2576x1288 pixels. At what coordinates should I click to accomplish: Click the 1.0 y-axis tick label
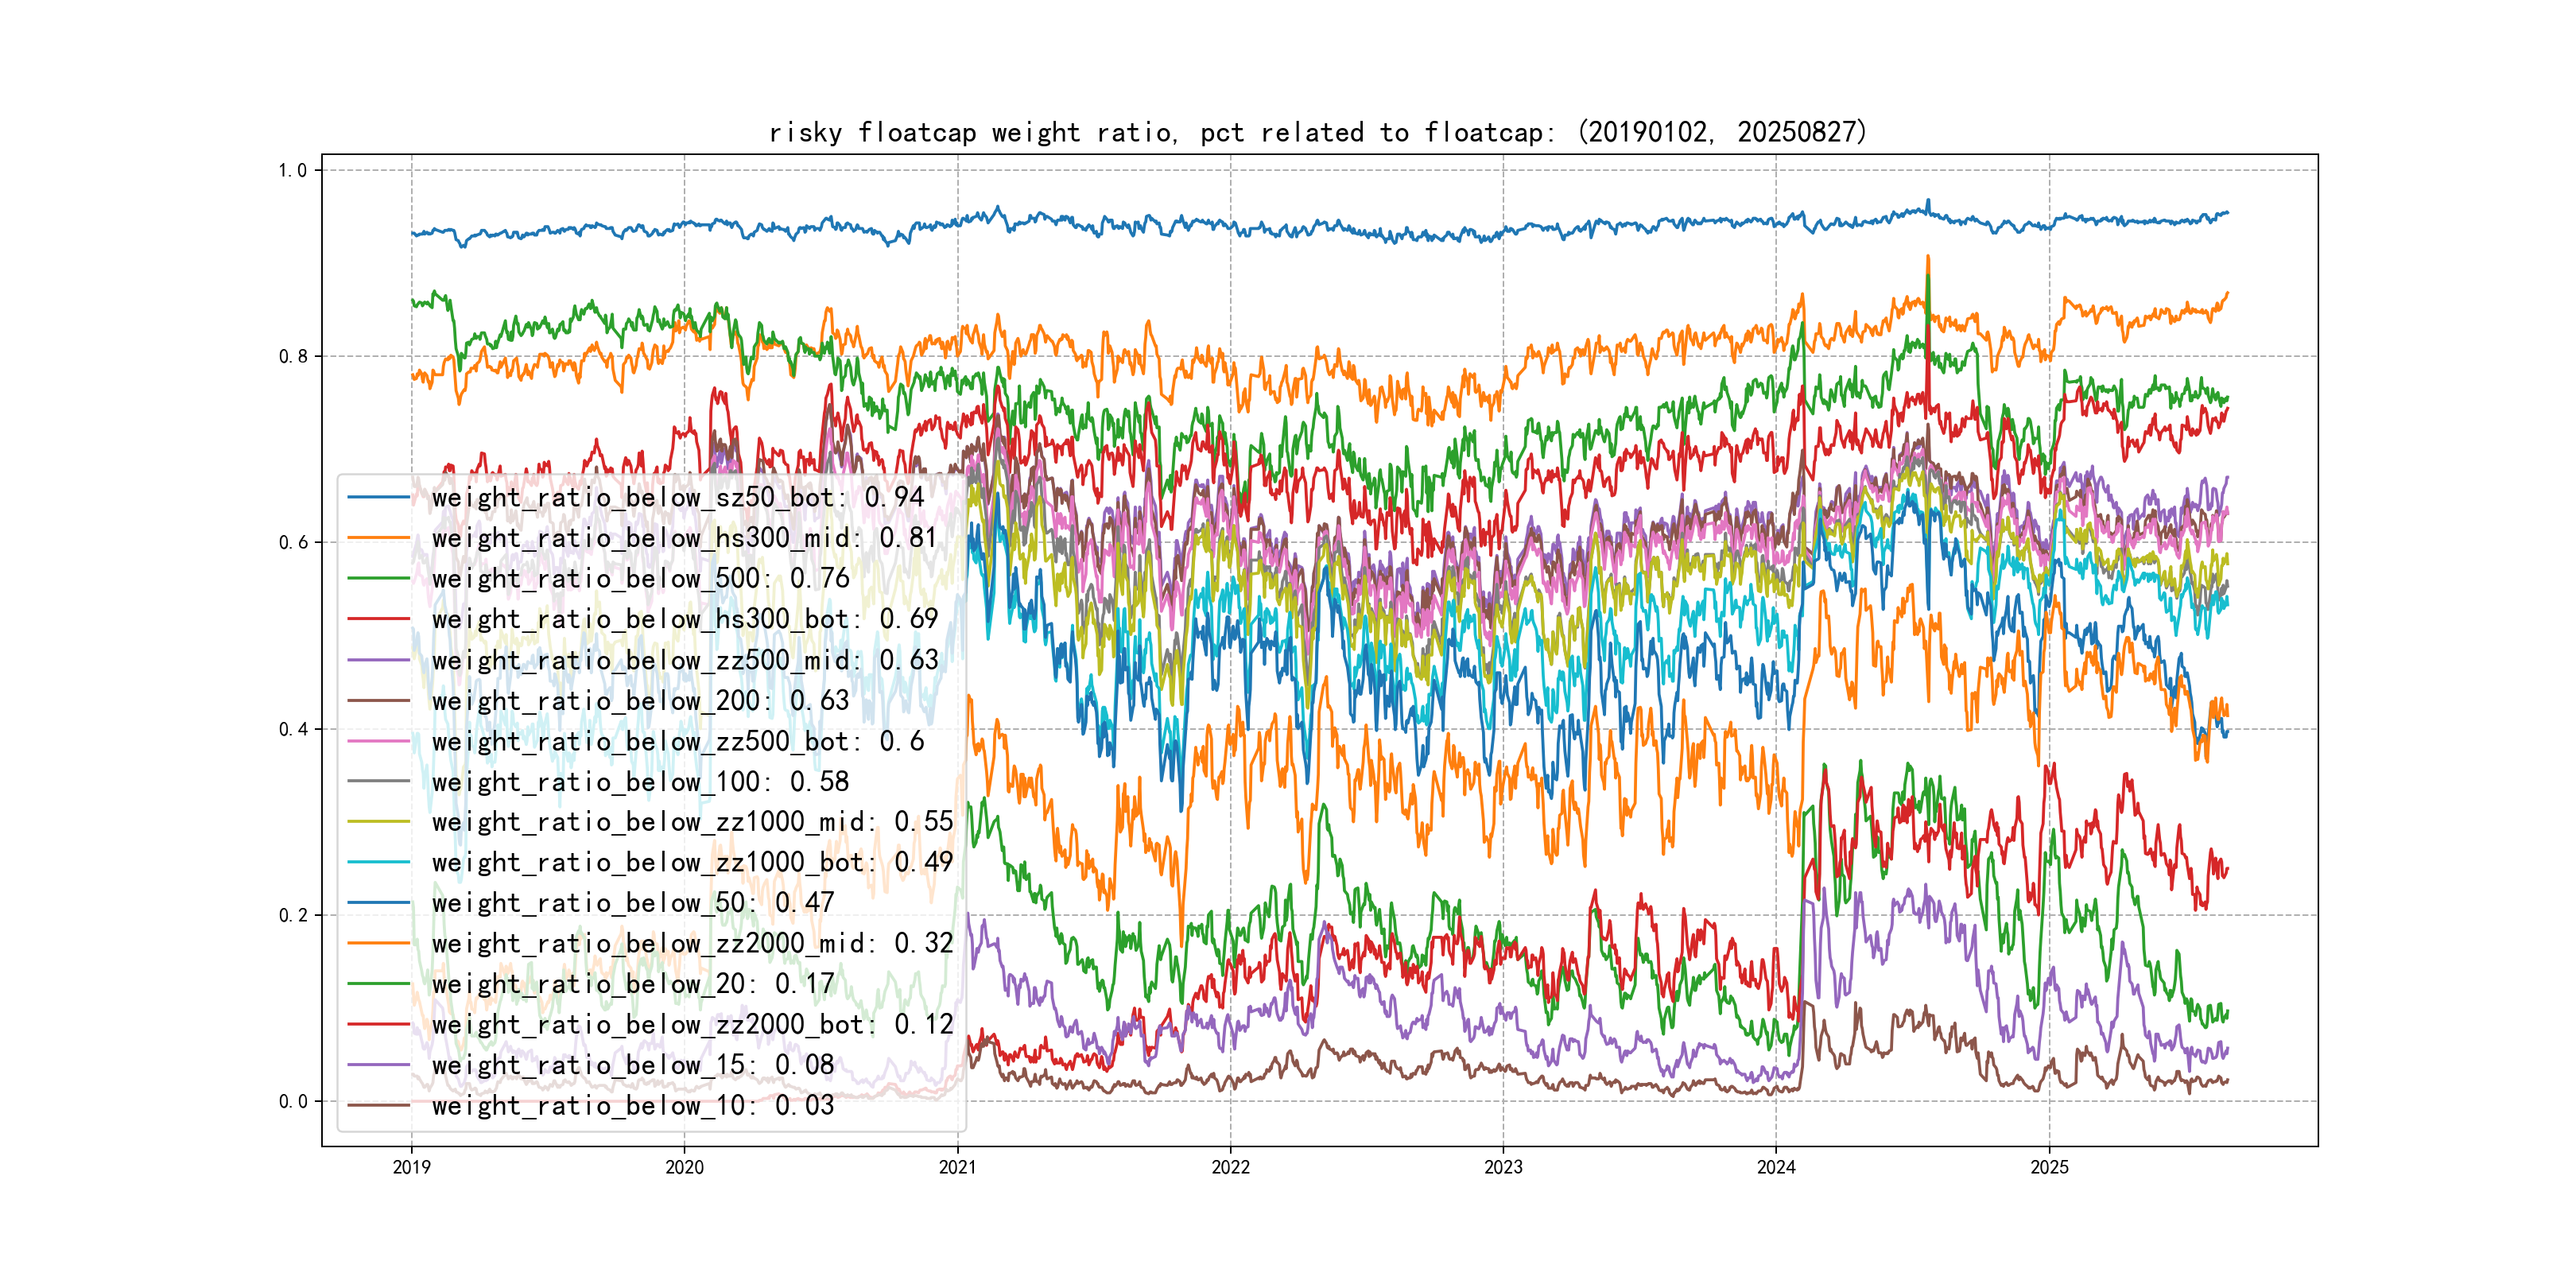click(292, 170)
